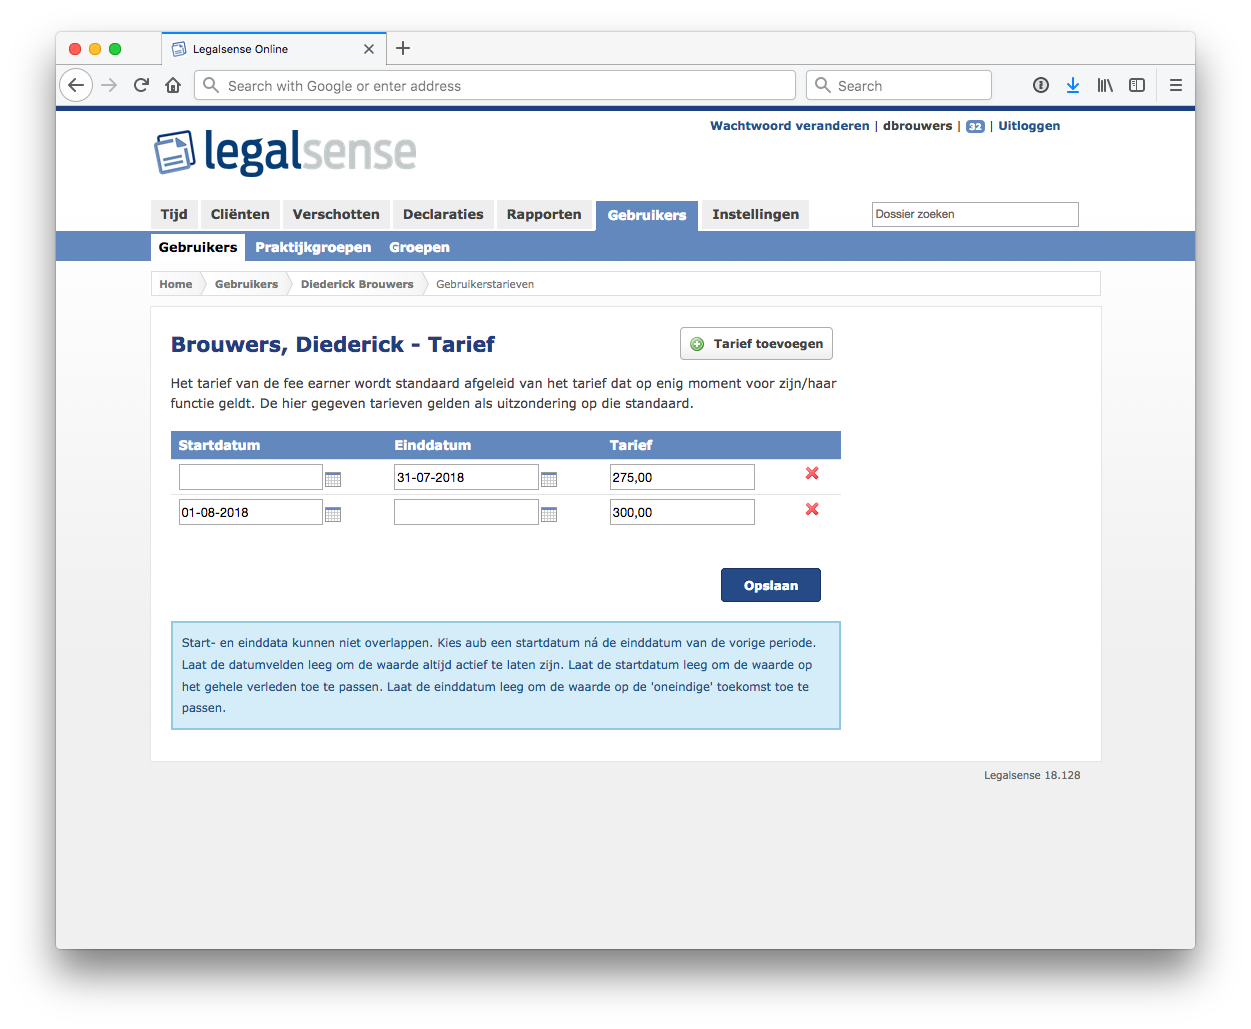The image size is (1251, 1029).
Task: Delete the 300,00 tariff row
Action: [812, 509]
